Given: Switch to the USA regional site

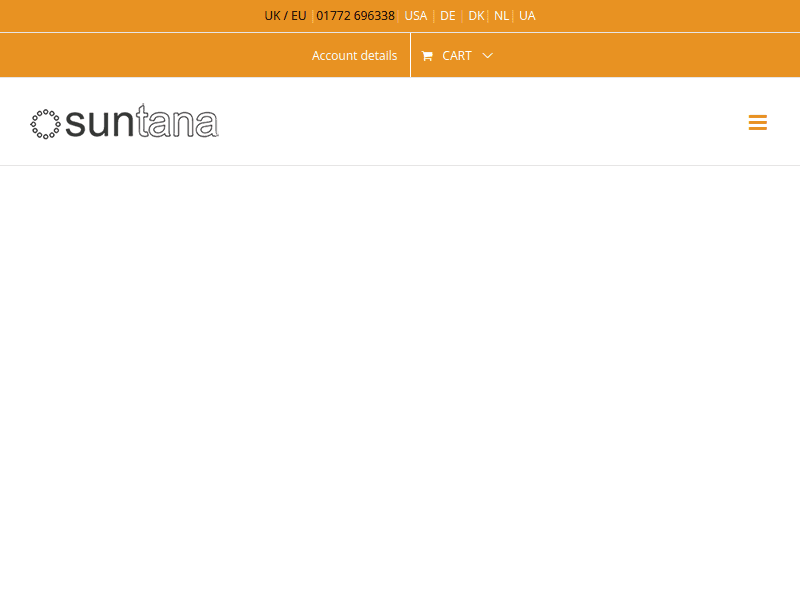Looking at the screenshot, I should (415, 15).
